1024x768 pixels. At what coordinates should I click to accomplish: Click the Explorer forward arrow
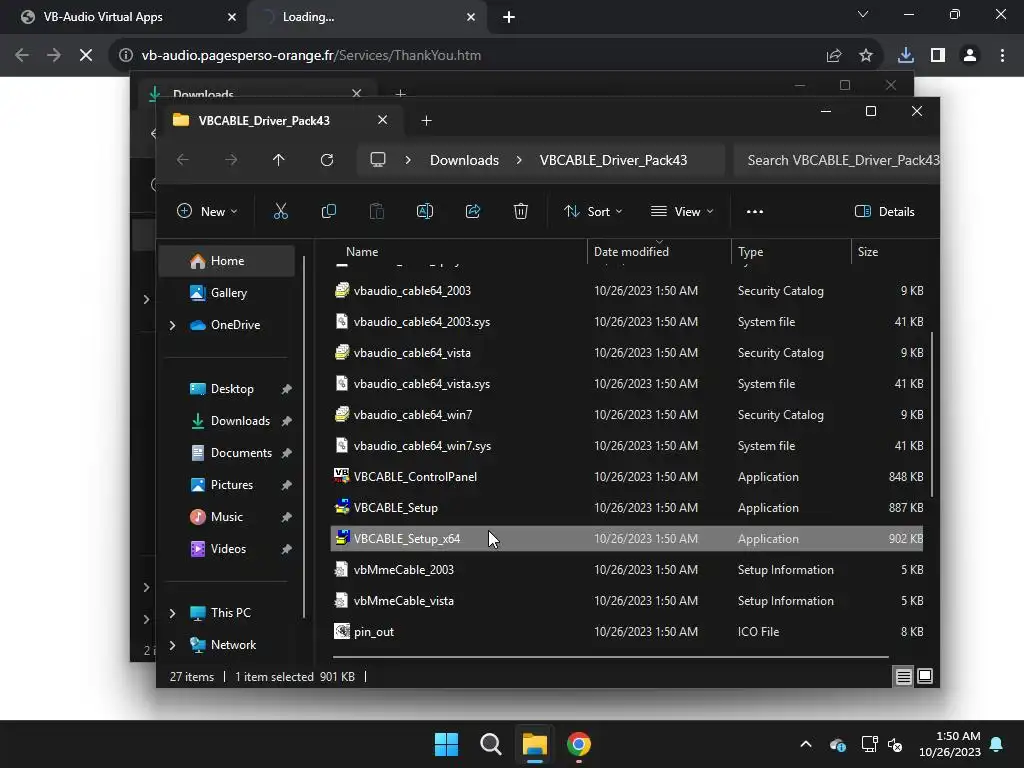[231, 159]
